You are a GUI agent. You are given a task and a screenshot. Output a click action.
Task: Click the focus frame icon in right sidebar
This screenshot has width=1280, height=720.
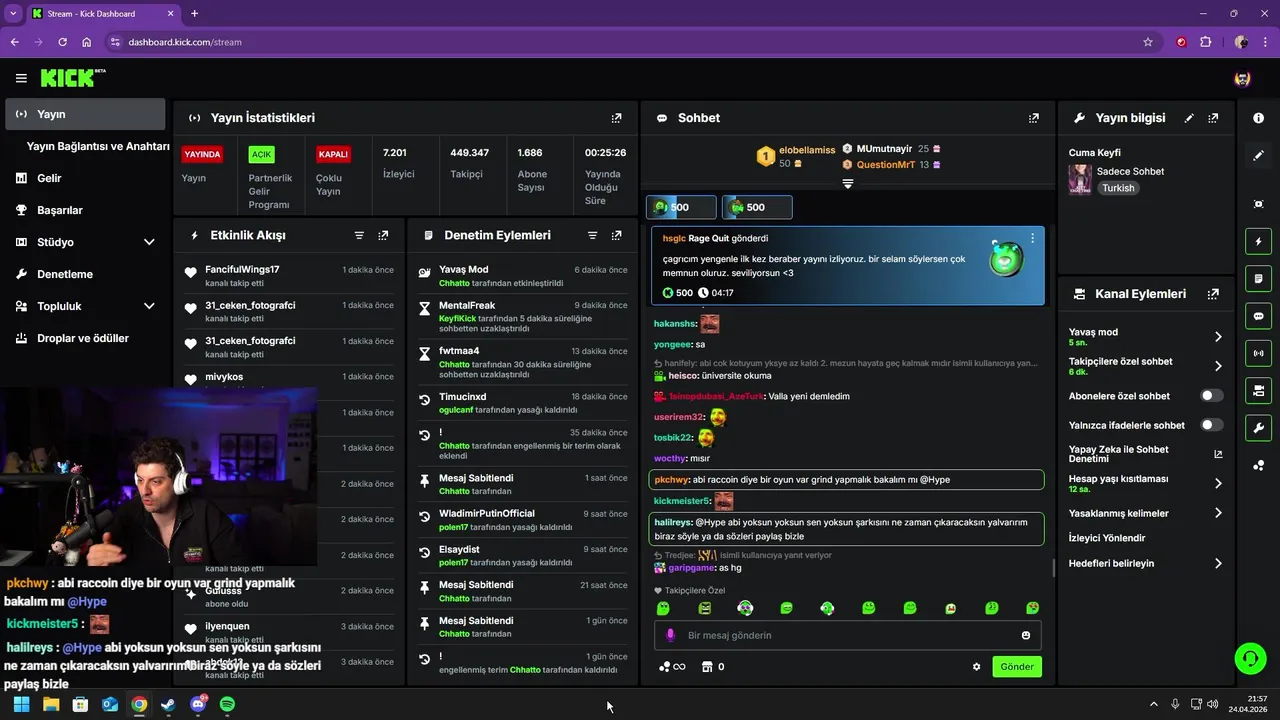coord(1258,204)
